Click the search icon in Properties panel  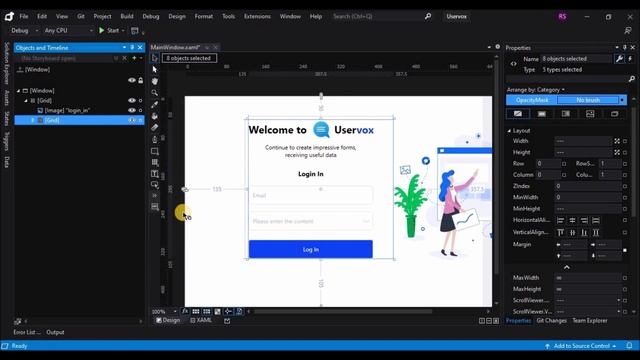coord(631,79)
